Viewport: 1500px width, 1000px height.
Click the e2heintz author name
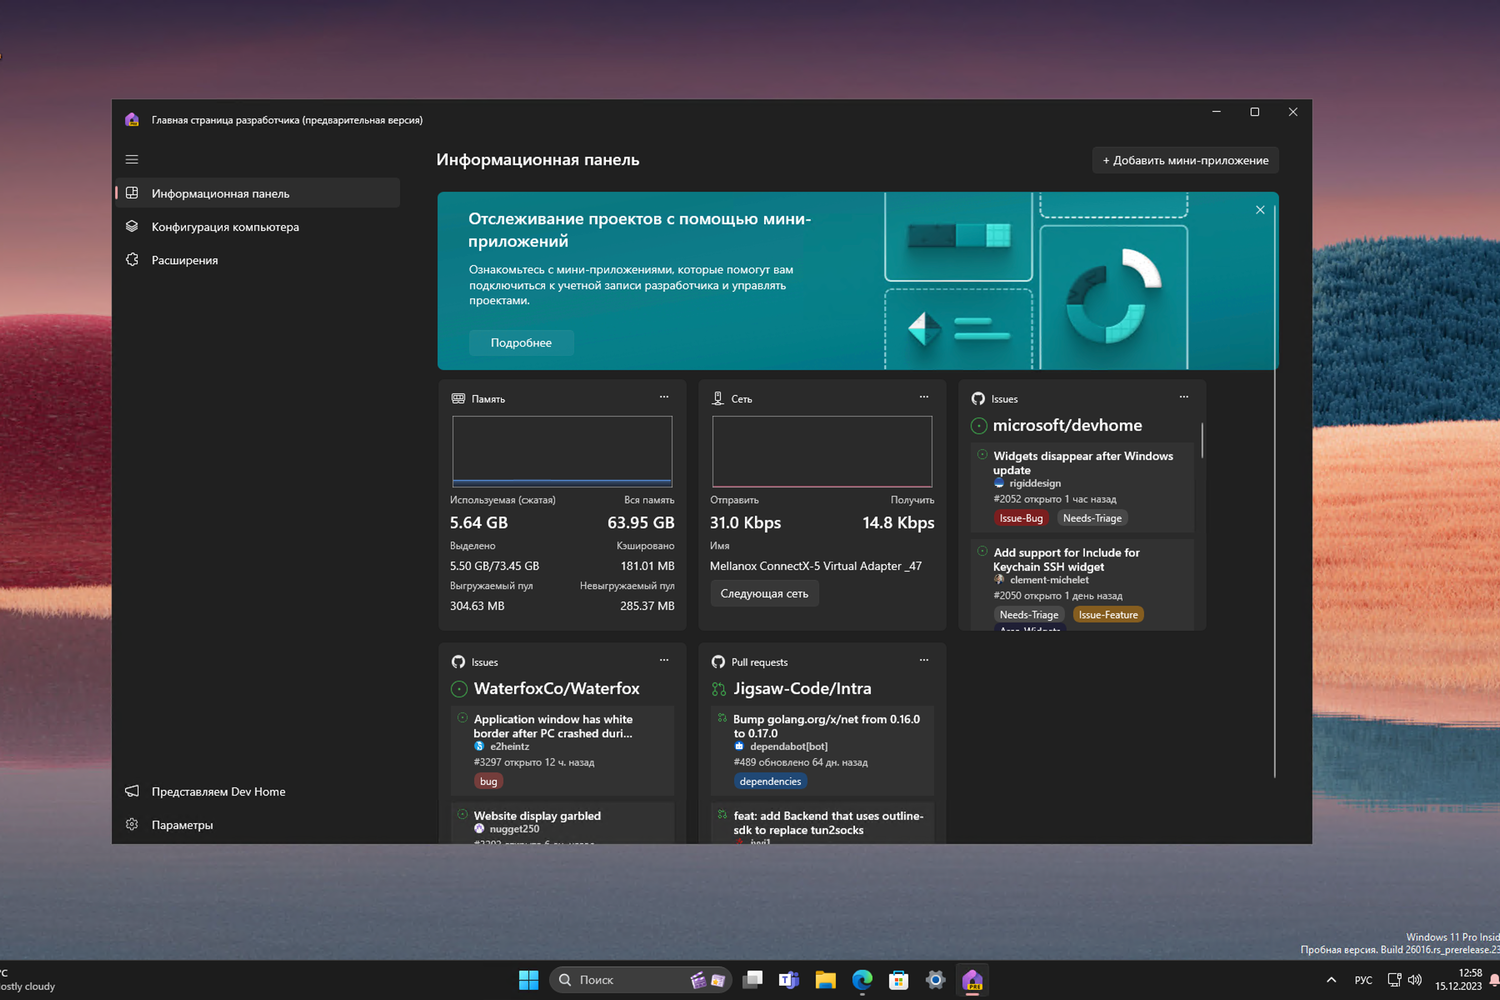[510, 747]
